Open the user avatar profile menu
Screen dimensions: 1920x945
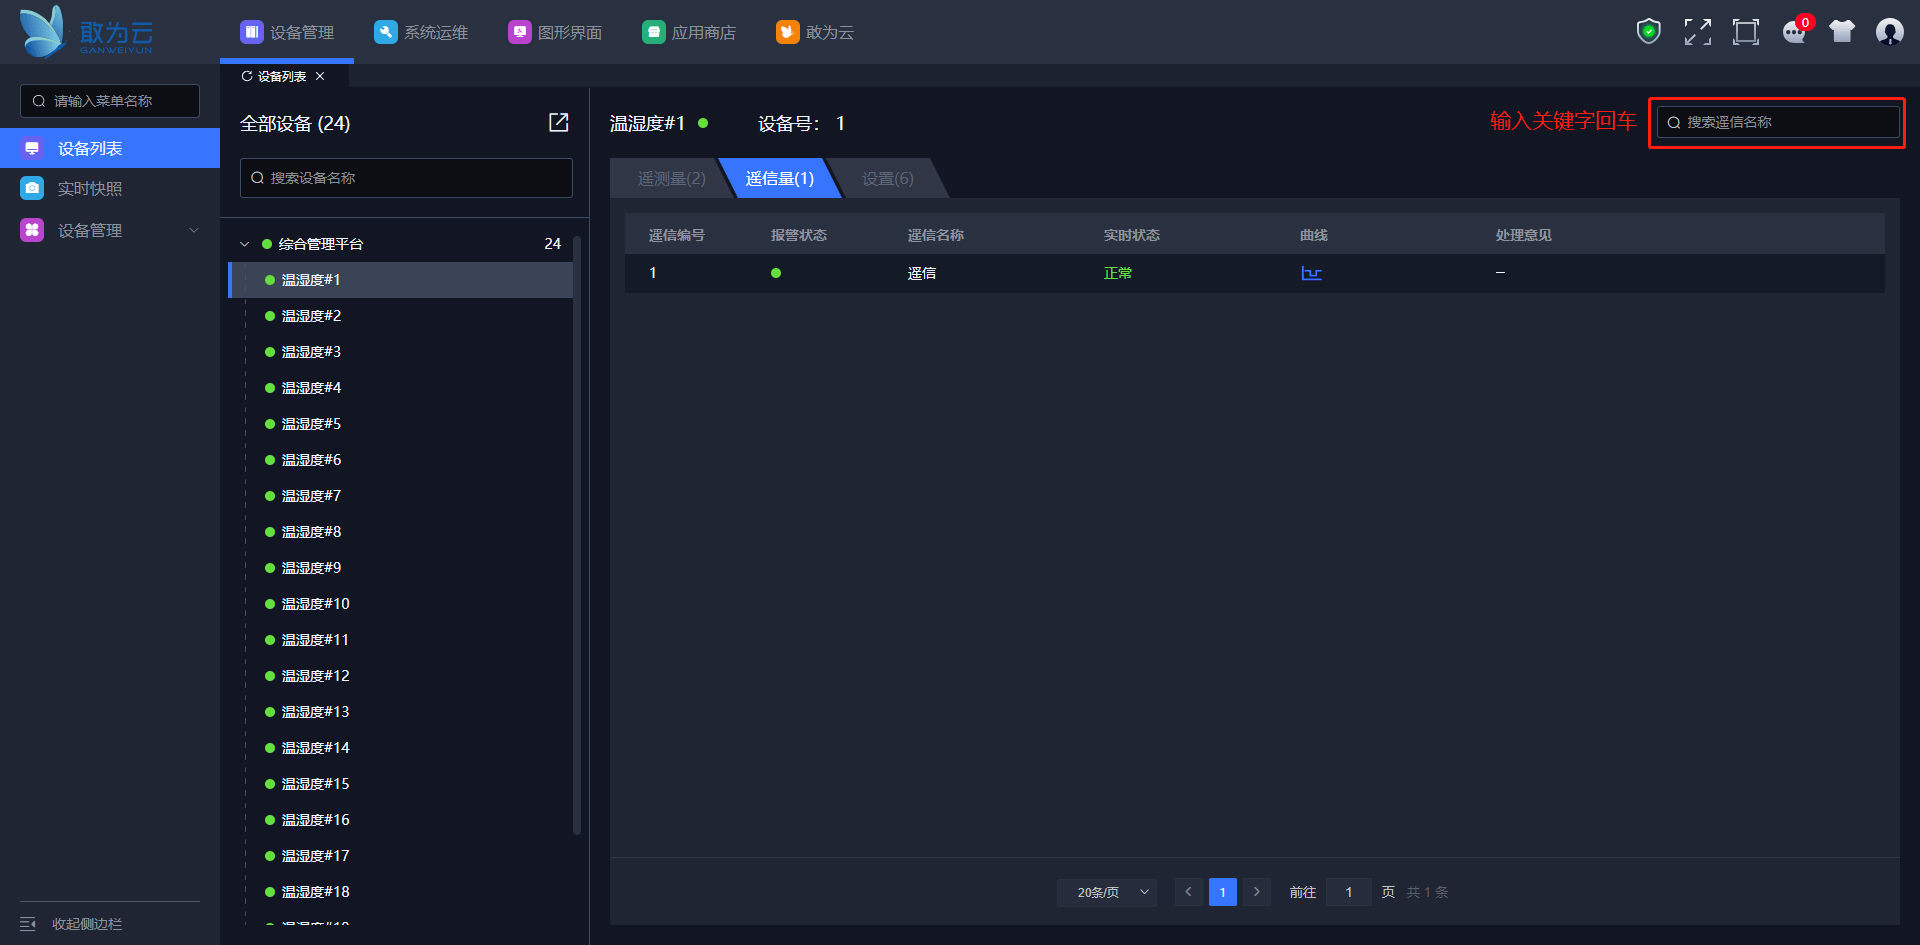(x=1889, y=32)
